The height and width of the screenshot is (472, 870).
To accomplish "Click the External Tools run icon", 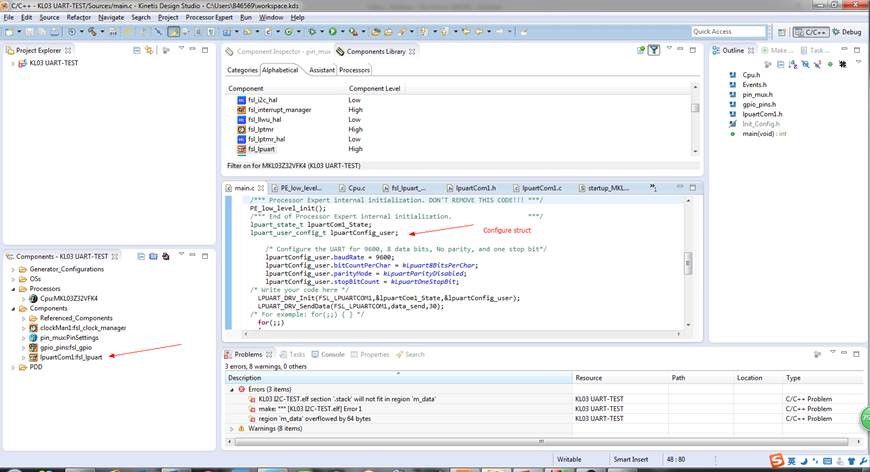I will (353, 32).
